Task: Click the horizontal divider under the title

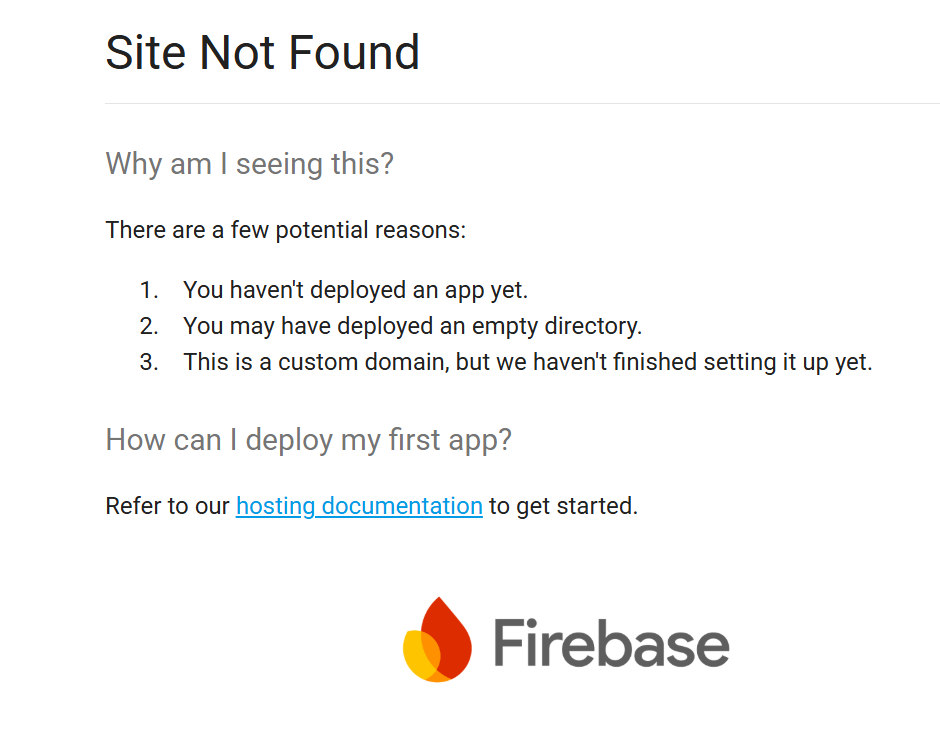Action: [x=523, y=103]
